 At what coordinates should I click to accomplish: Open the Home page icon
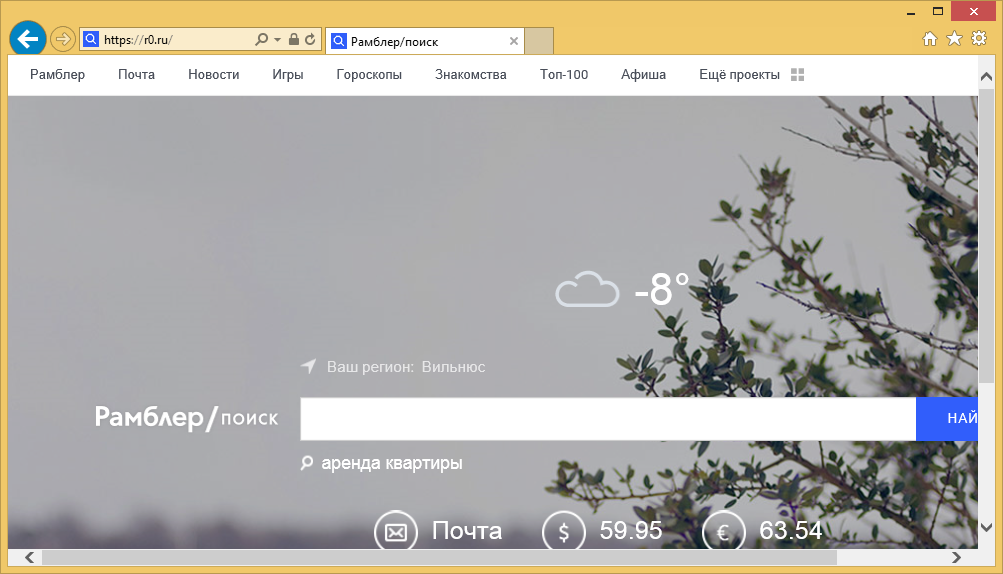929,39
